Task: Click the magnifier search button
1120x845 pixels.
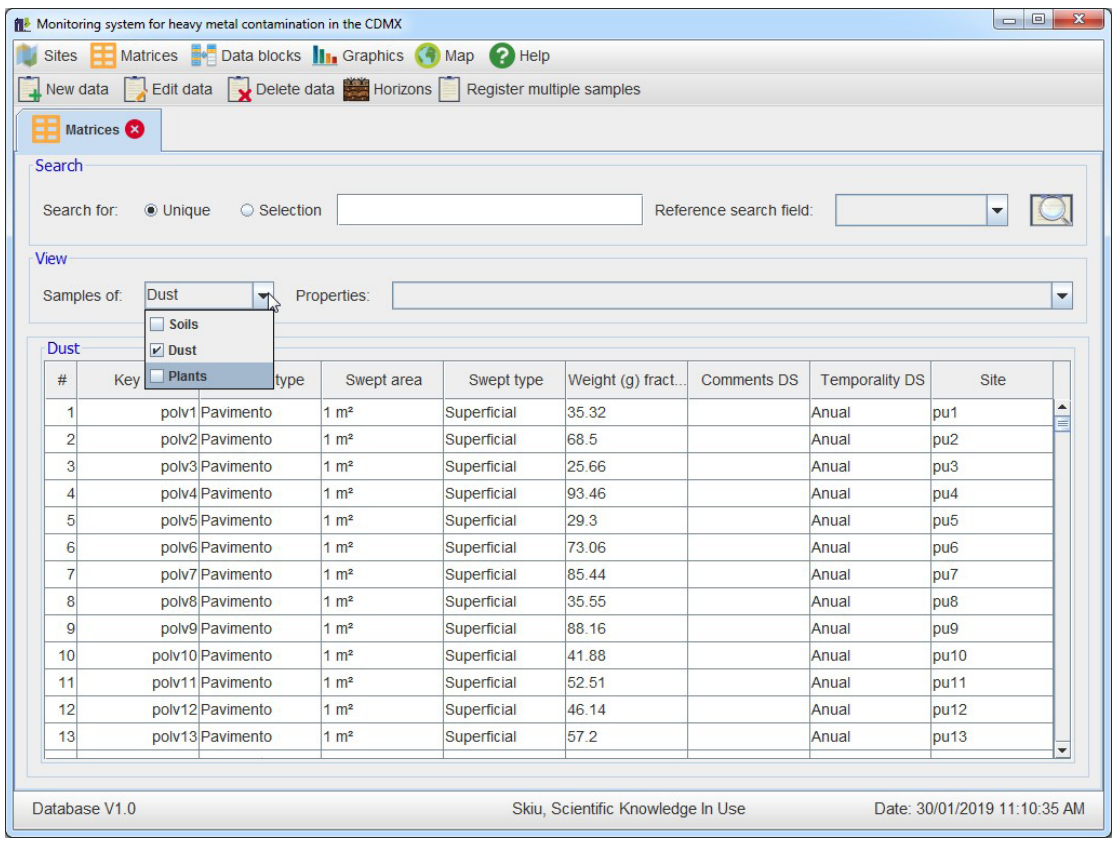Action: coord(1051,210)
